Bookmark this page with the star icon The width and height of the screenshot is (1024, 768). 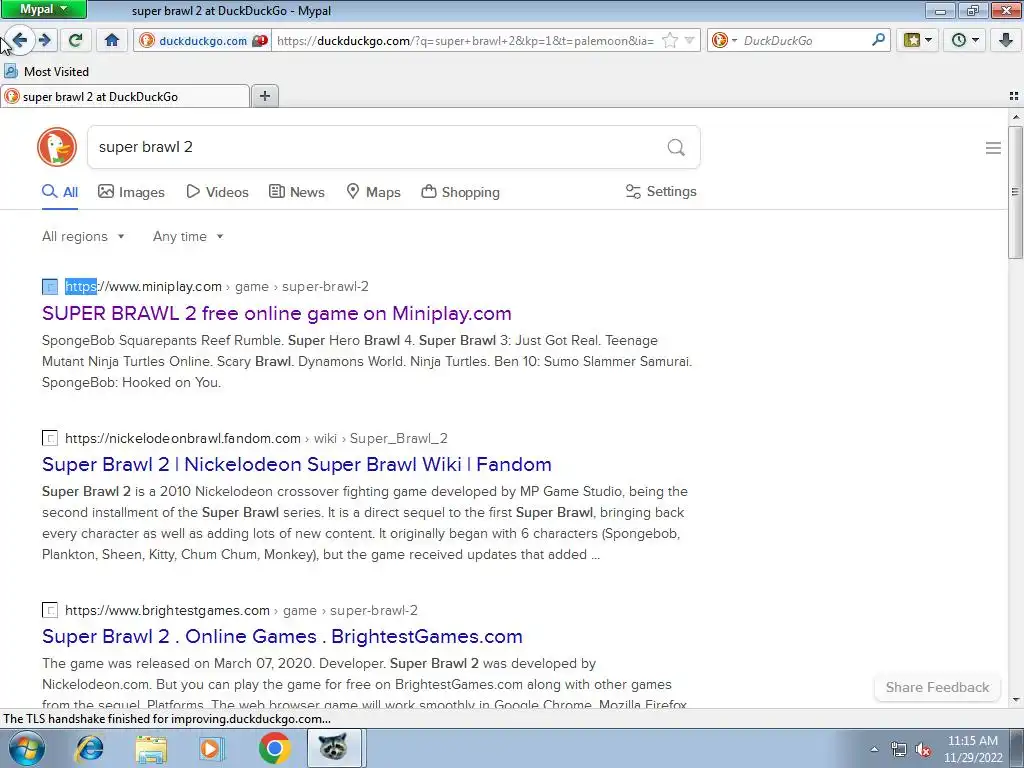[669, 40]
